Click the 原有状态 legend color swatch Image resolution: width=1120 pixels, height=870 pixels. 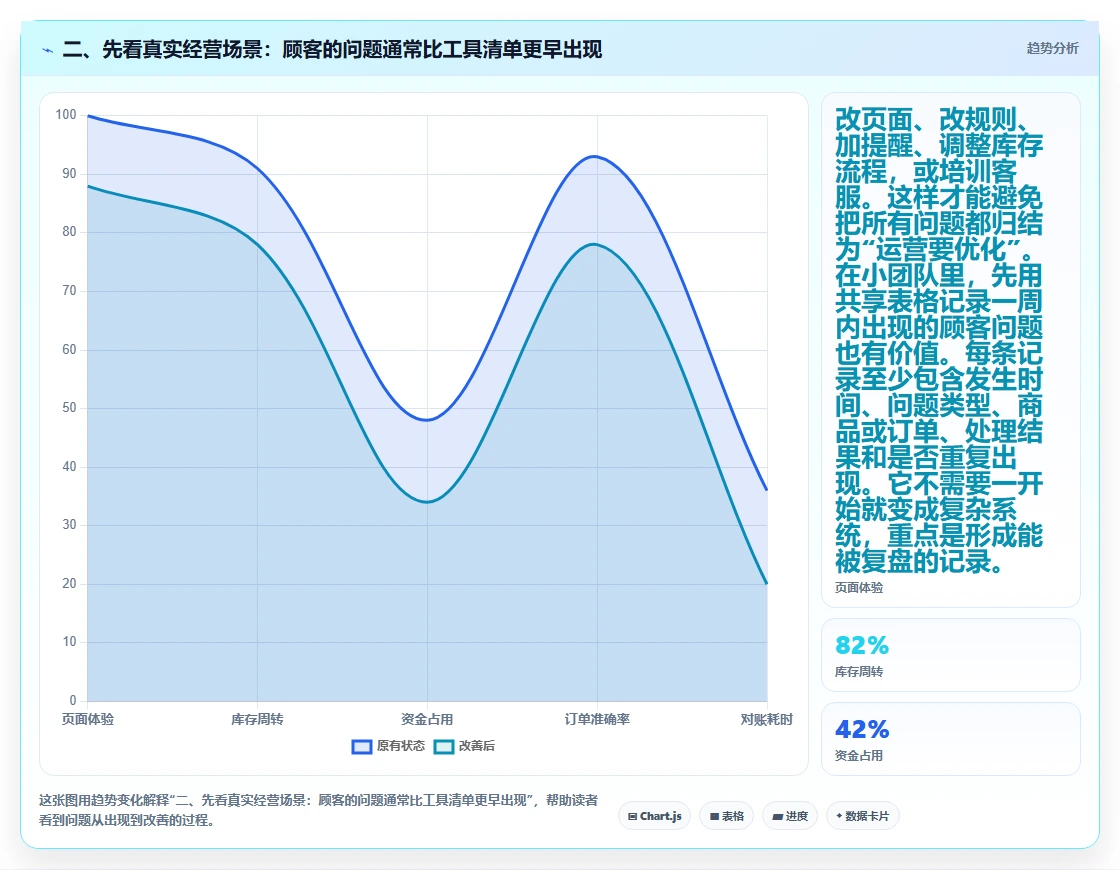(362, 746)
